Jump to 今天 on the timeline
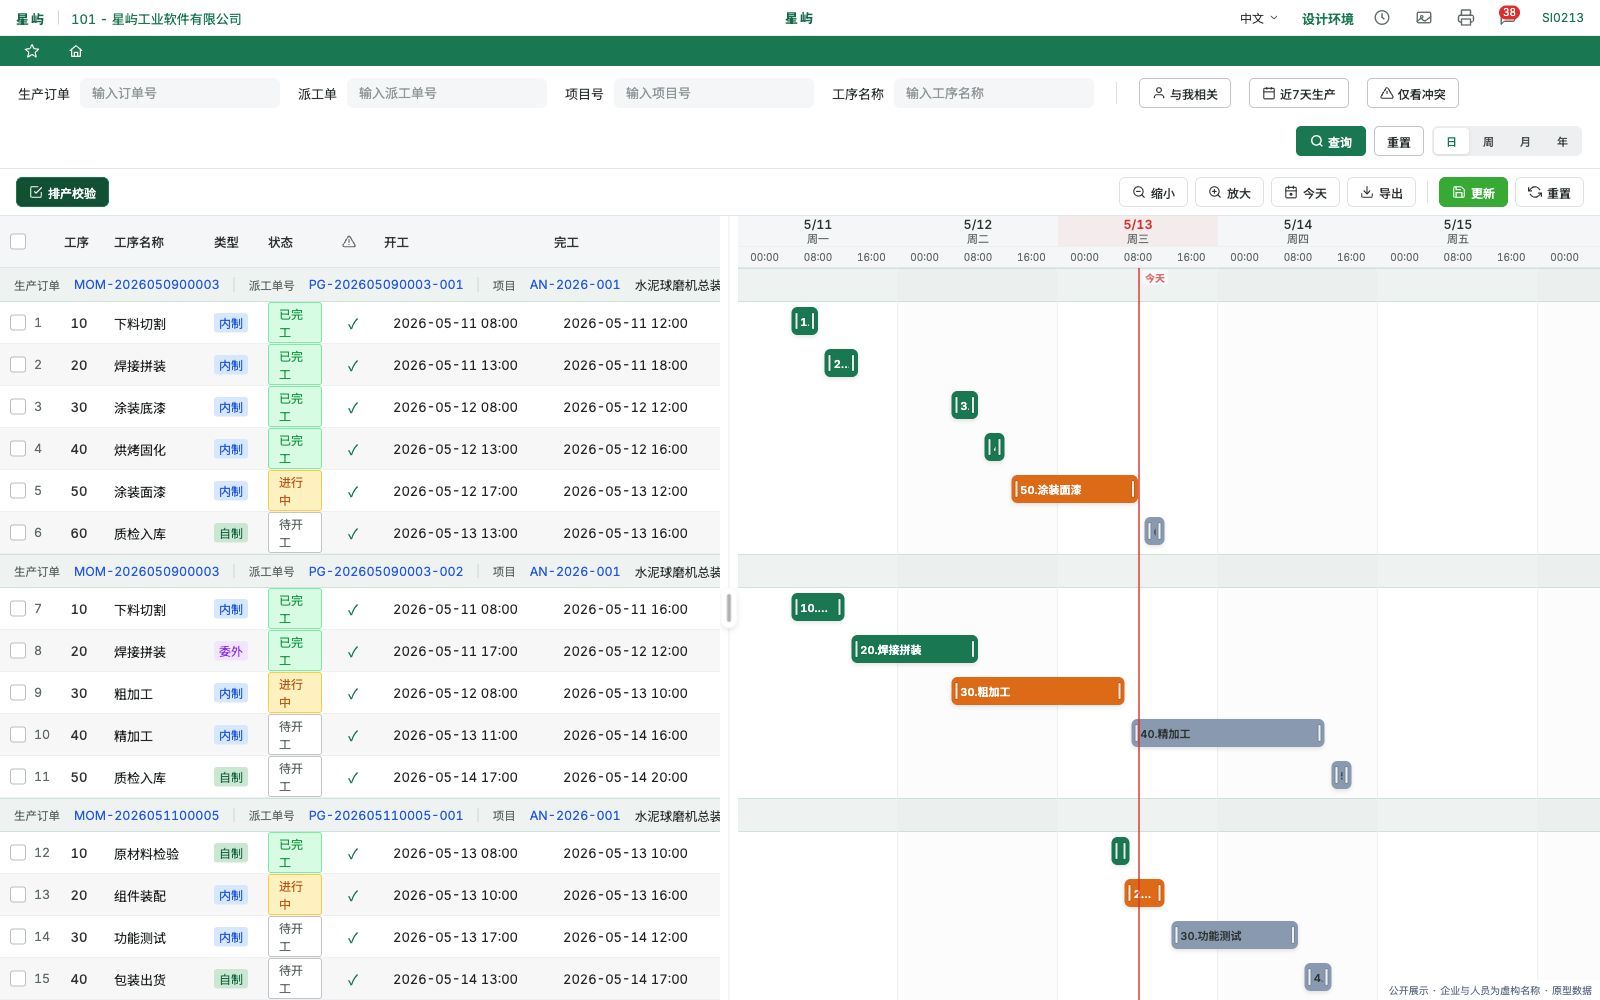The height and width of the screenshot is (1000, 1600). (1305, 193)
